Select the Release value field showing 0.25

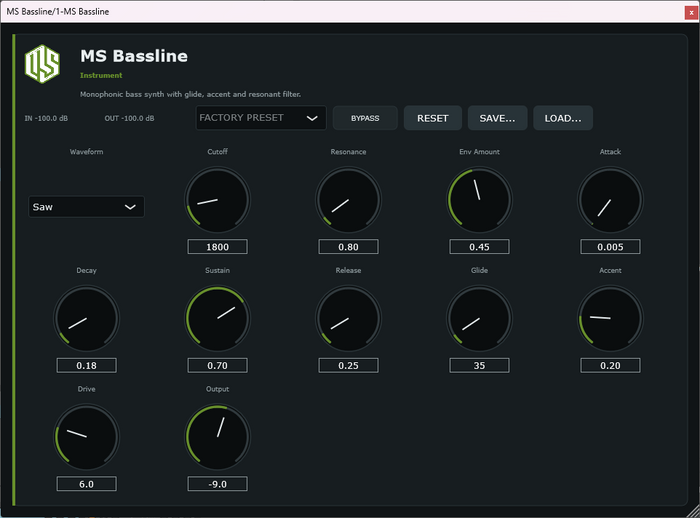348,365
